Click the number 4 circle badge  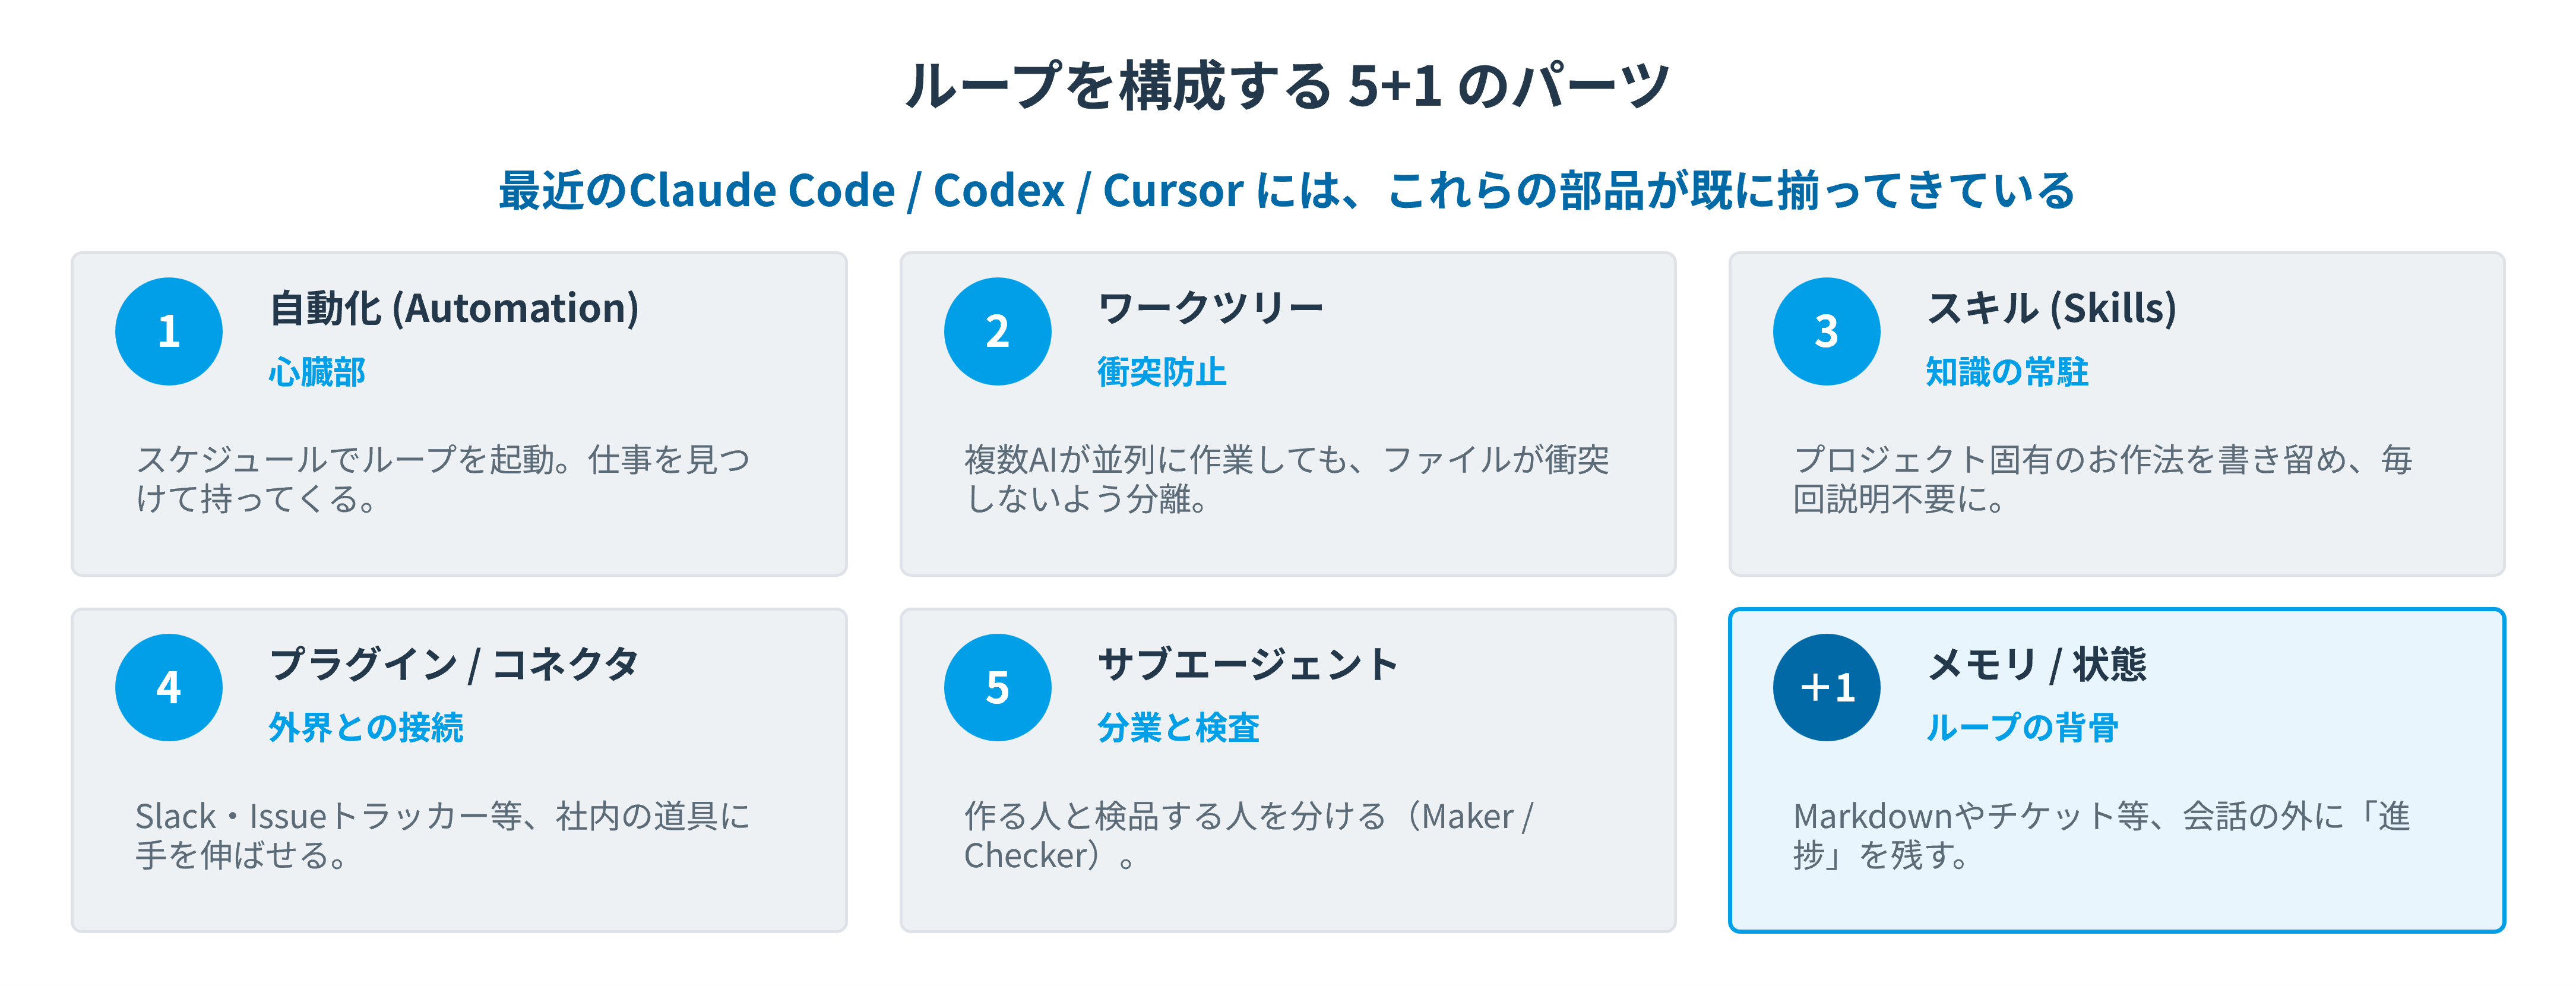(169, 687)
